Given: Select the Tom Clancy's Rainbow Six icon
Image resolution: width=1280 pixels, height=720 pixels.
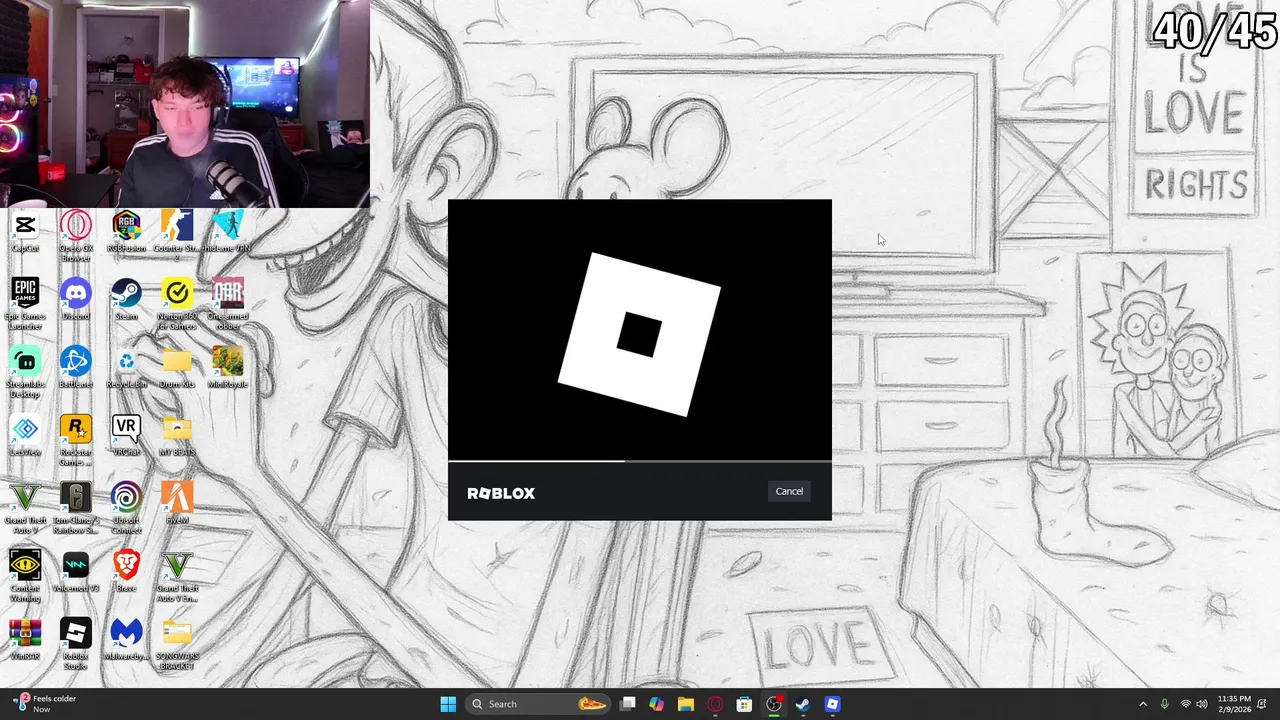Looking at the screenshot, I should (76, 509).
